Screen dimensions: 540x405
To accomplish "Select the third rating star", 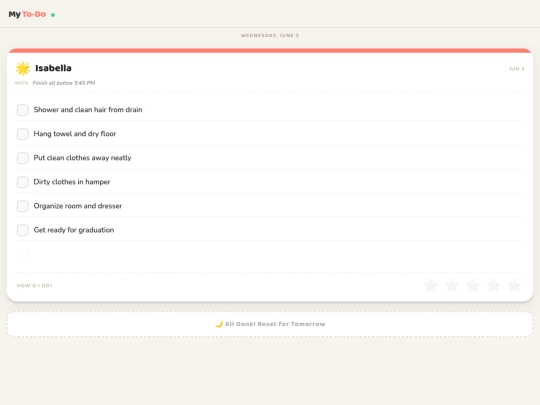I will pos(473,285).
